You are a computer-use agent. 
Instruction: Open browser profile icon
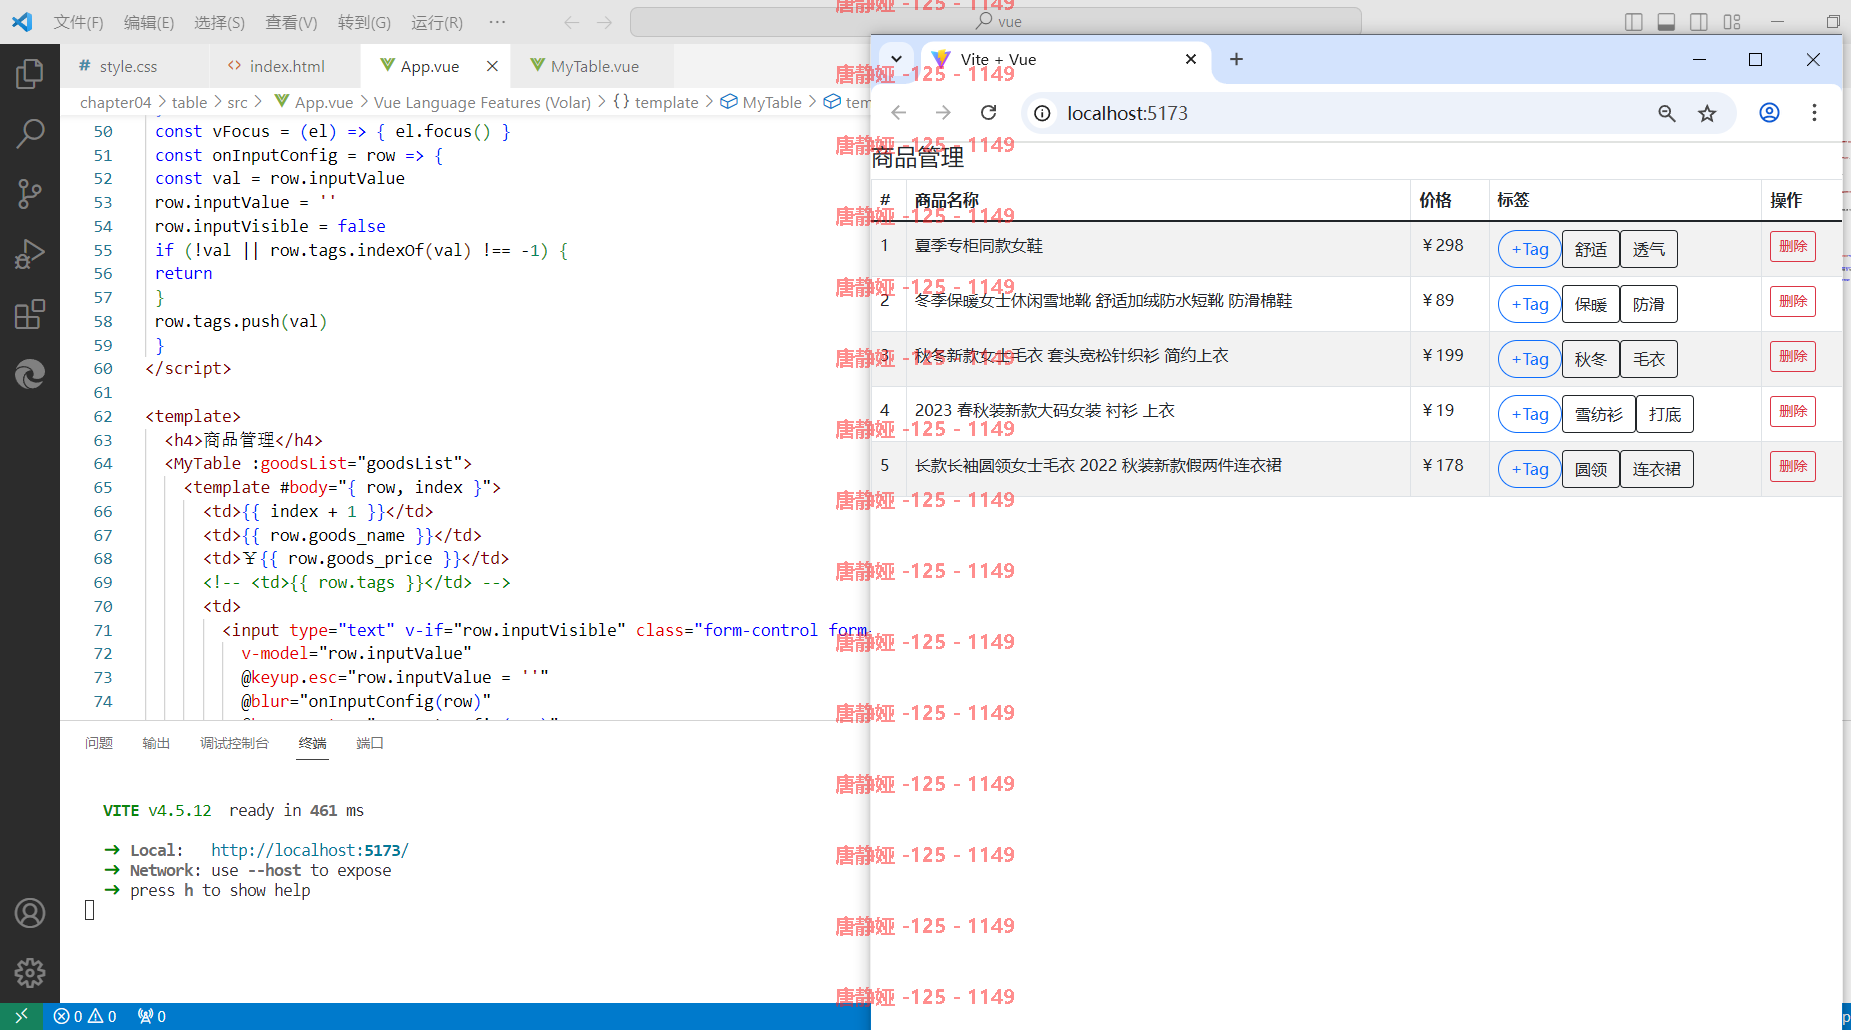1769,113
